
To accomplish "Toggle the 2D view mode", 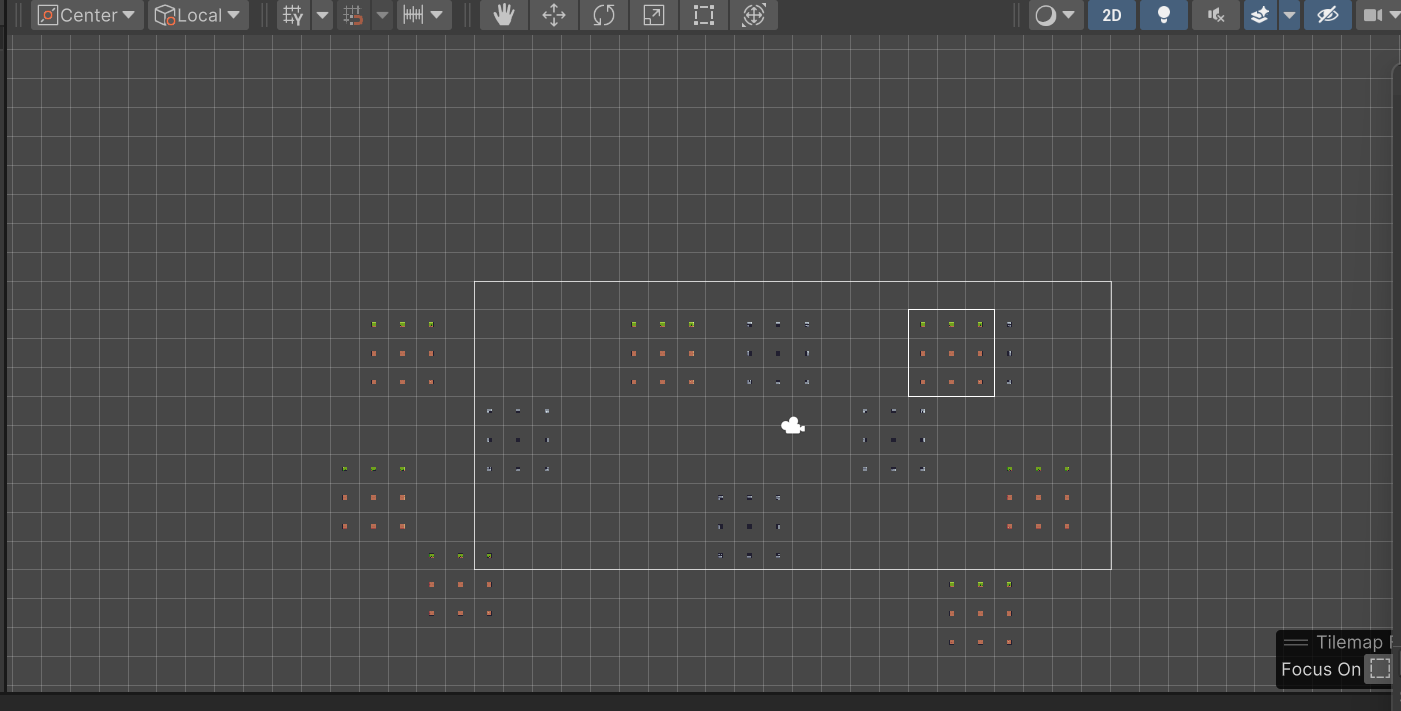I will click(x=1111, y=15).
